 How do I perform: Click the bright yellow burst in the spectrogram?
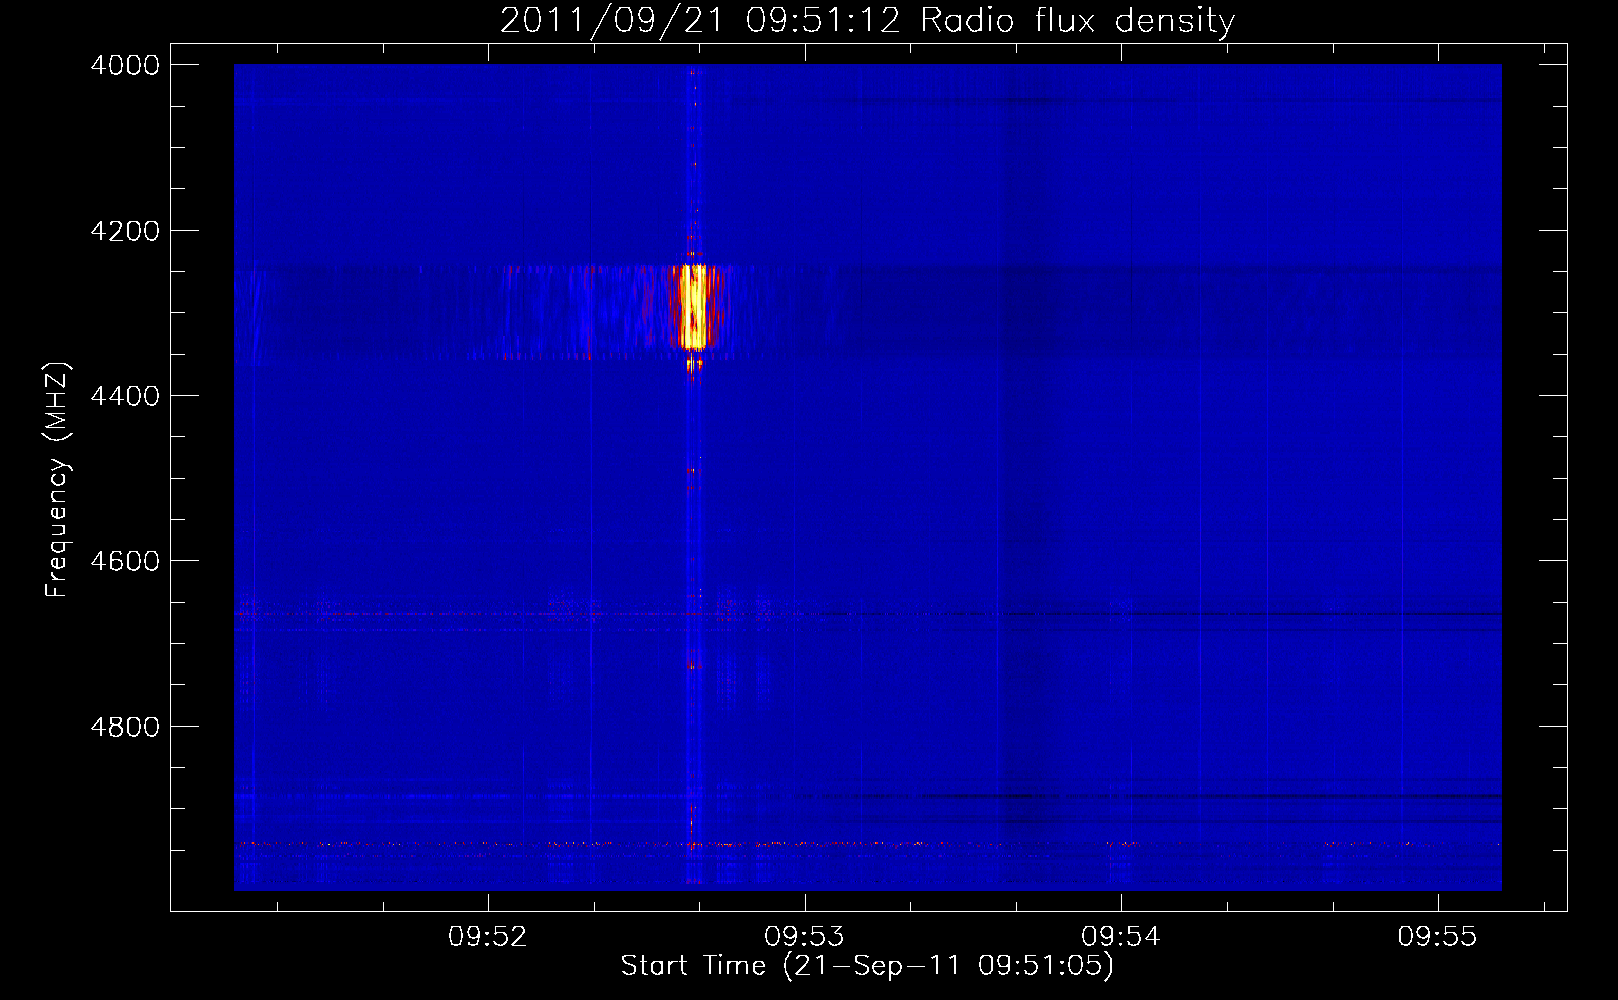coord(692,306)
